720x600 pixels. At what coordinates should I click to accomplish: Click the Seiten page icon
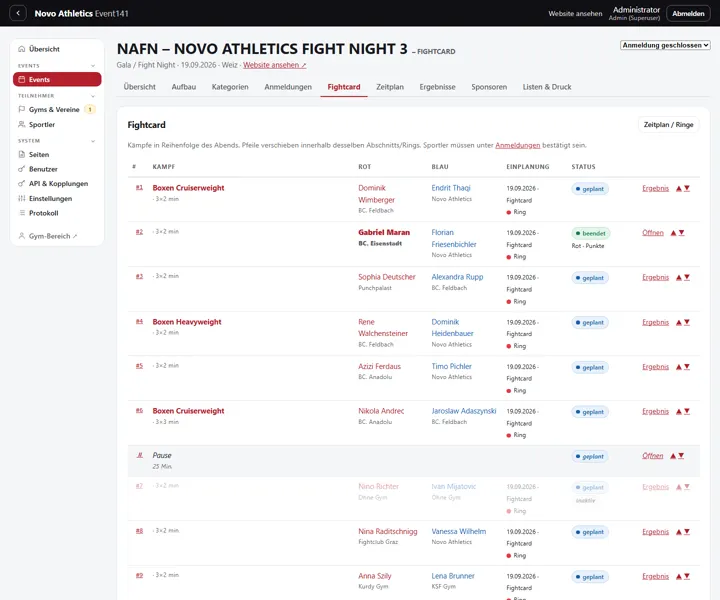22,155
